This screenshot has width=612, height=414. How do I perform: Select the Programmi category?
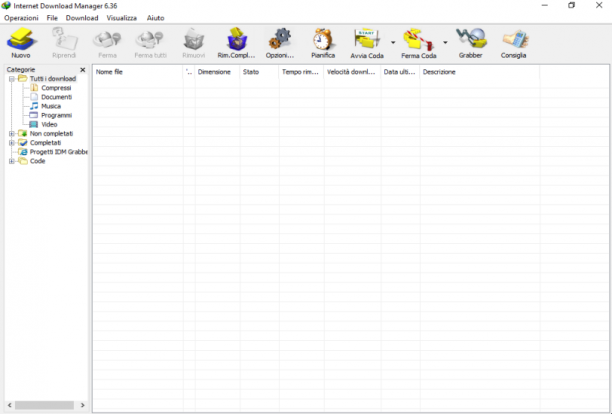tap(57, 115)
